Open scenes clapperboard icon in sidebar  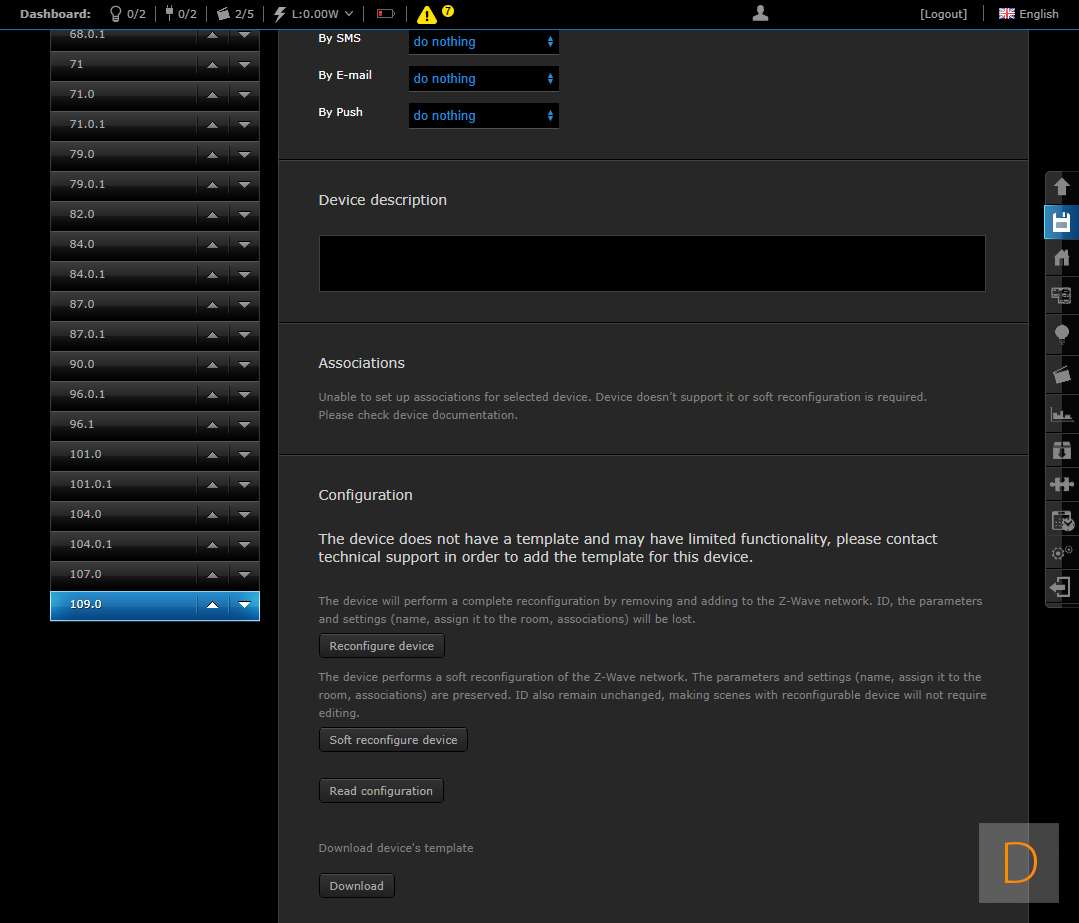(x=1061, y=374)
